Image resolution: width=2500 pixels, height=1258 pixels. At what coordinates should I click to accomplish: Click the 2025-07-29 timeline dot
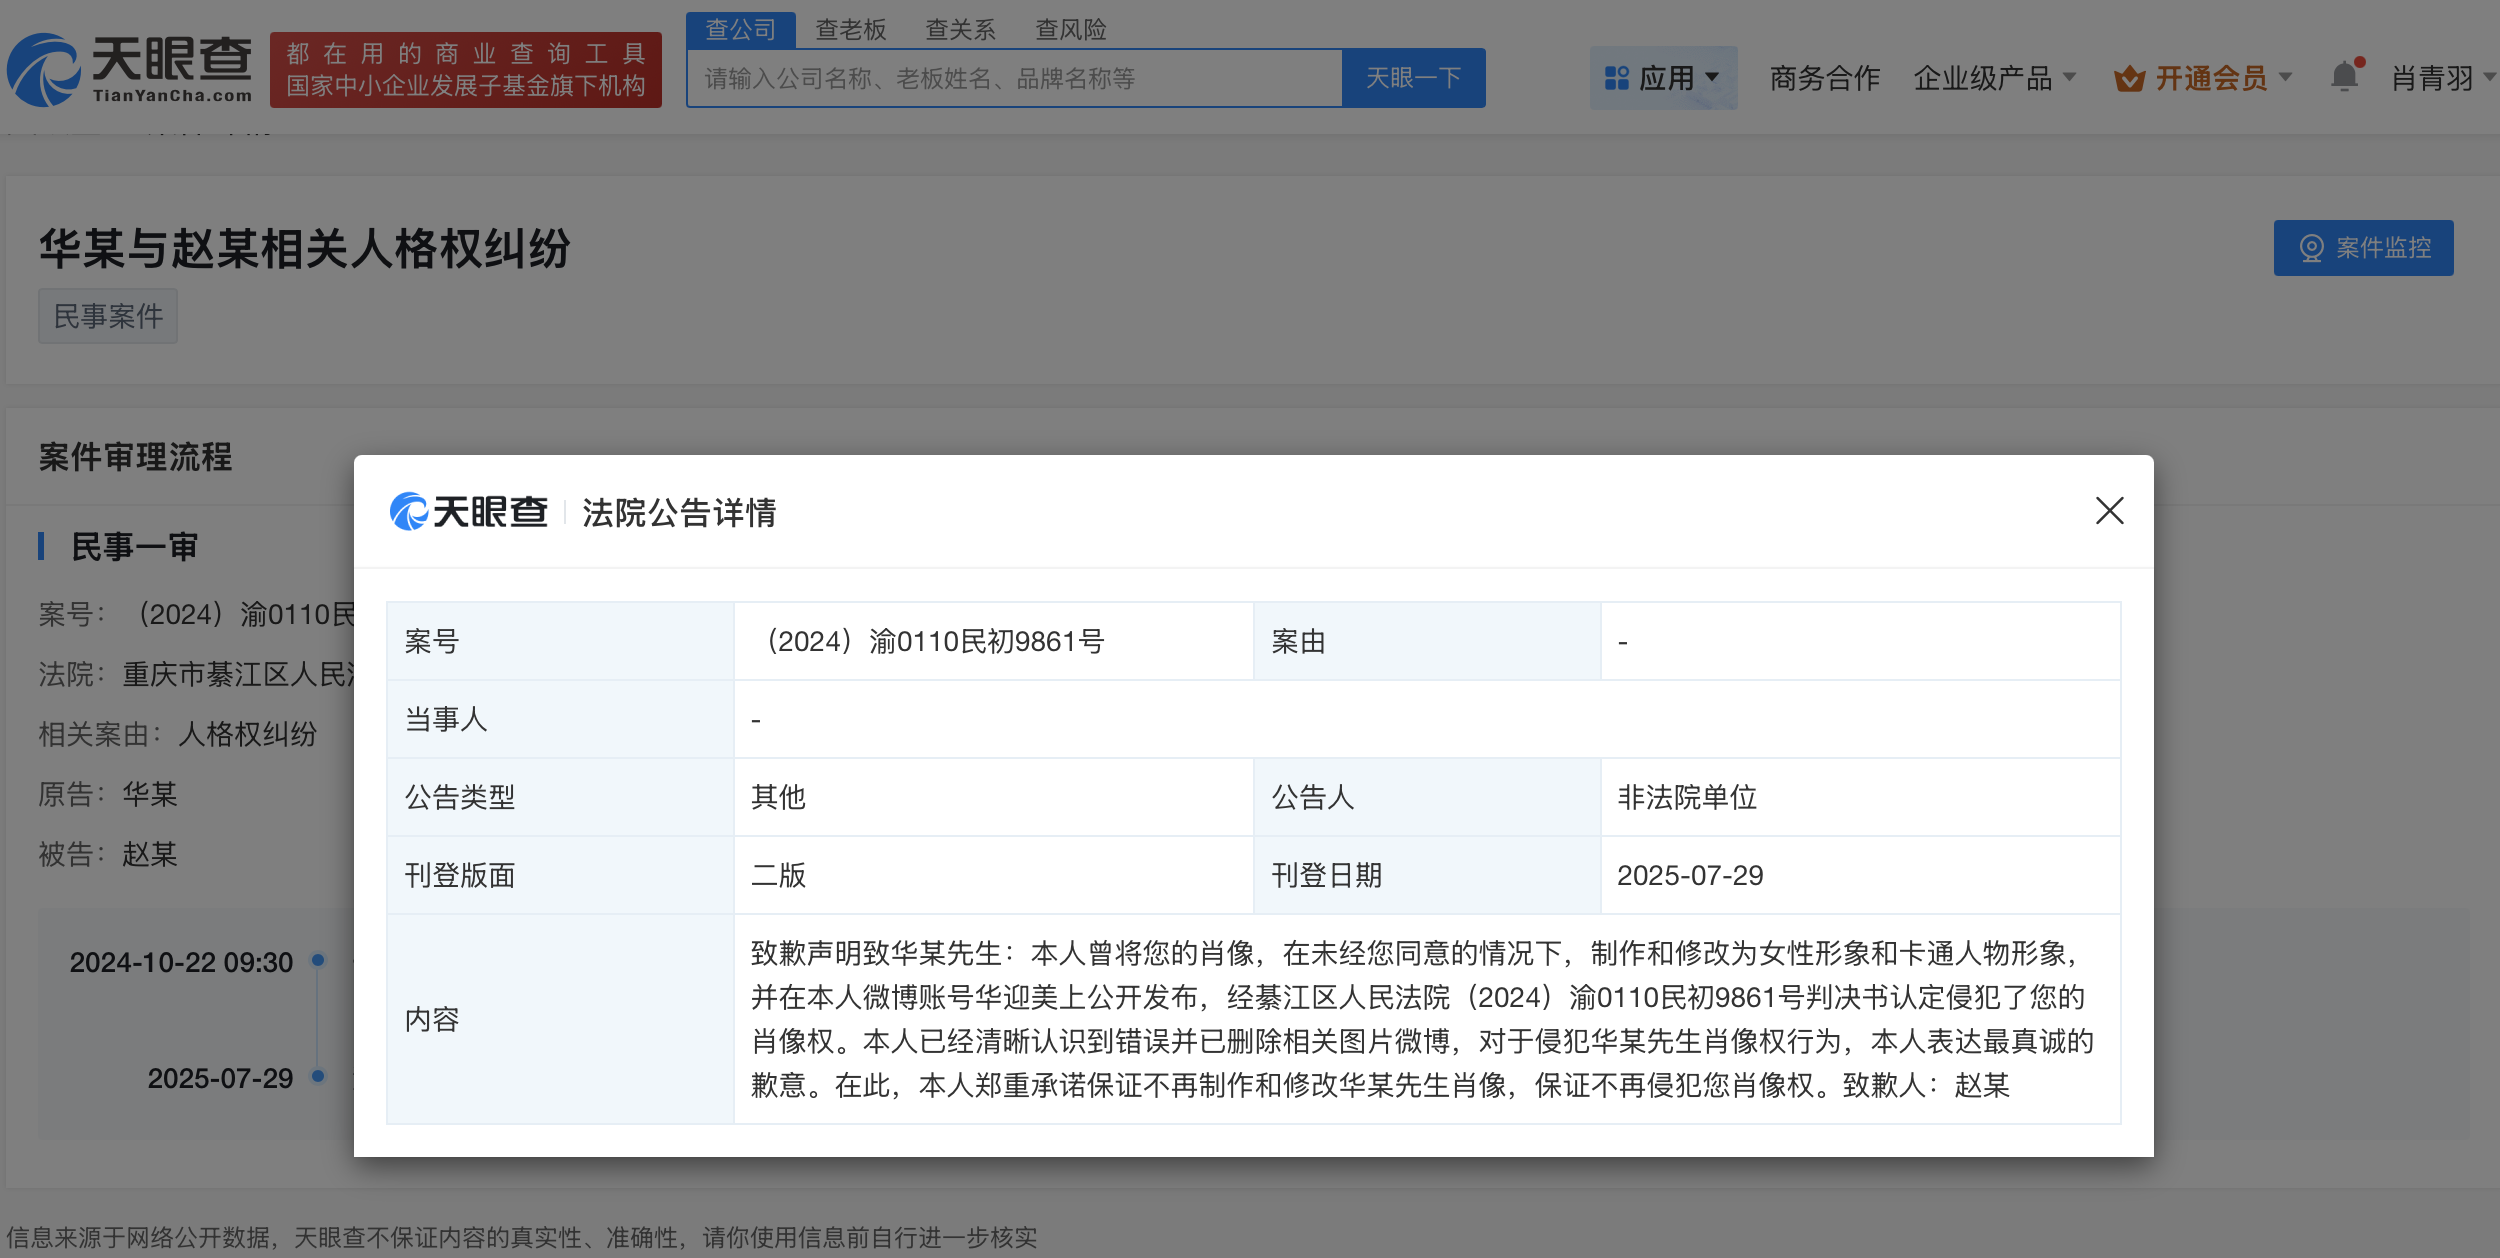click(318, 1076)
